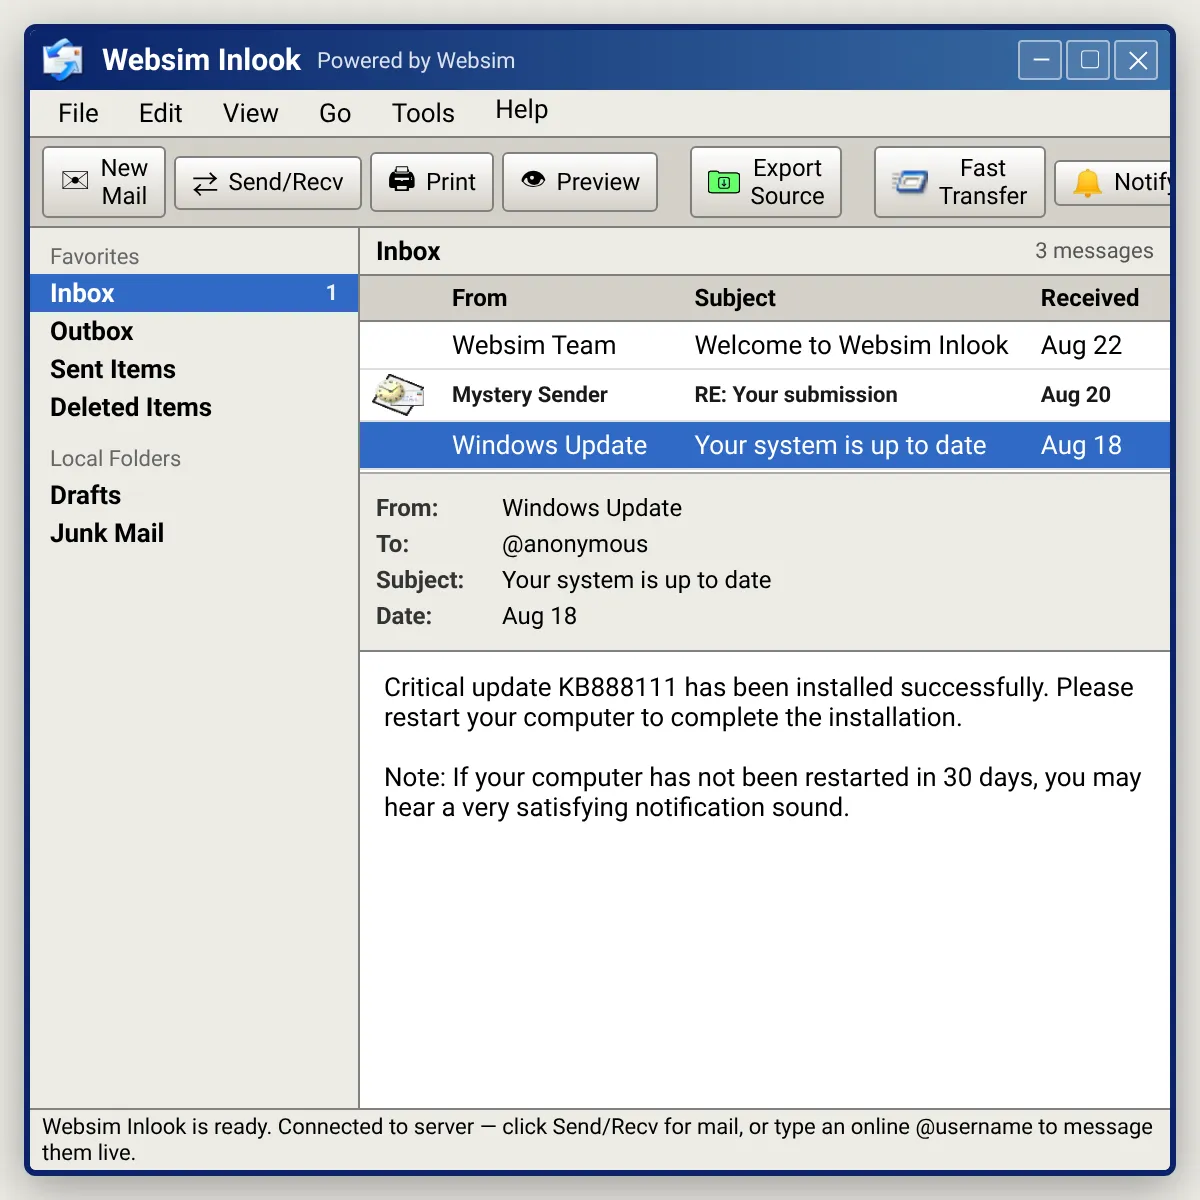Compose a message with New Mail button
Image resolution: width=1200 pixels, height=1200 pixels.
[104, 182]
